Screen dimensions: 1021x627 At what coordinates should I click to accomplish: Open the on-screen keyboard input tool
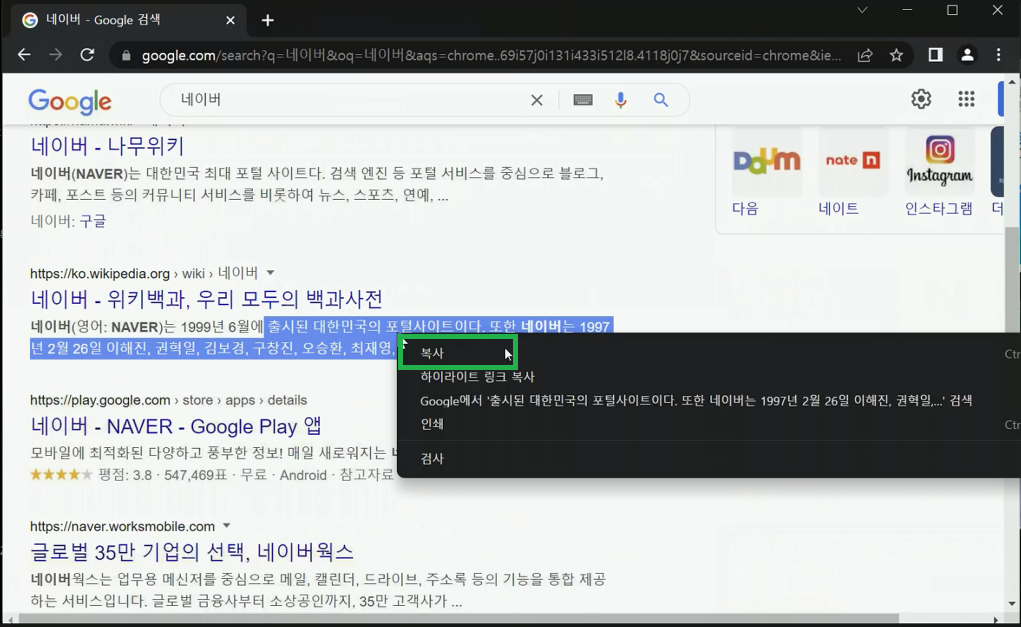tap(583, 100)
